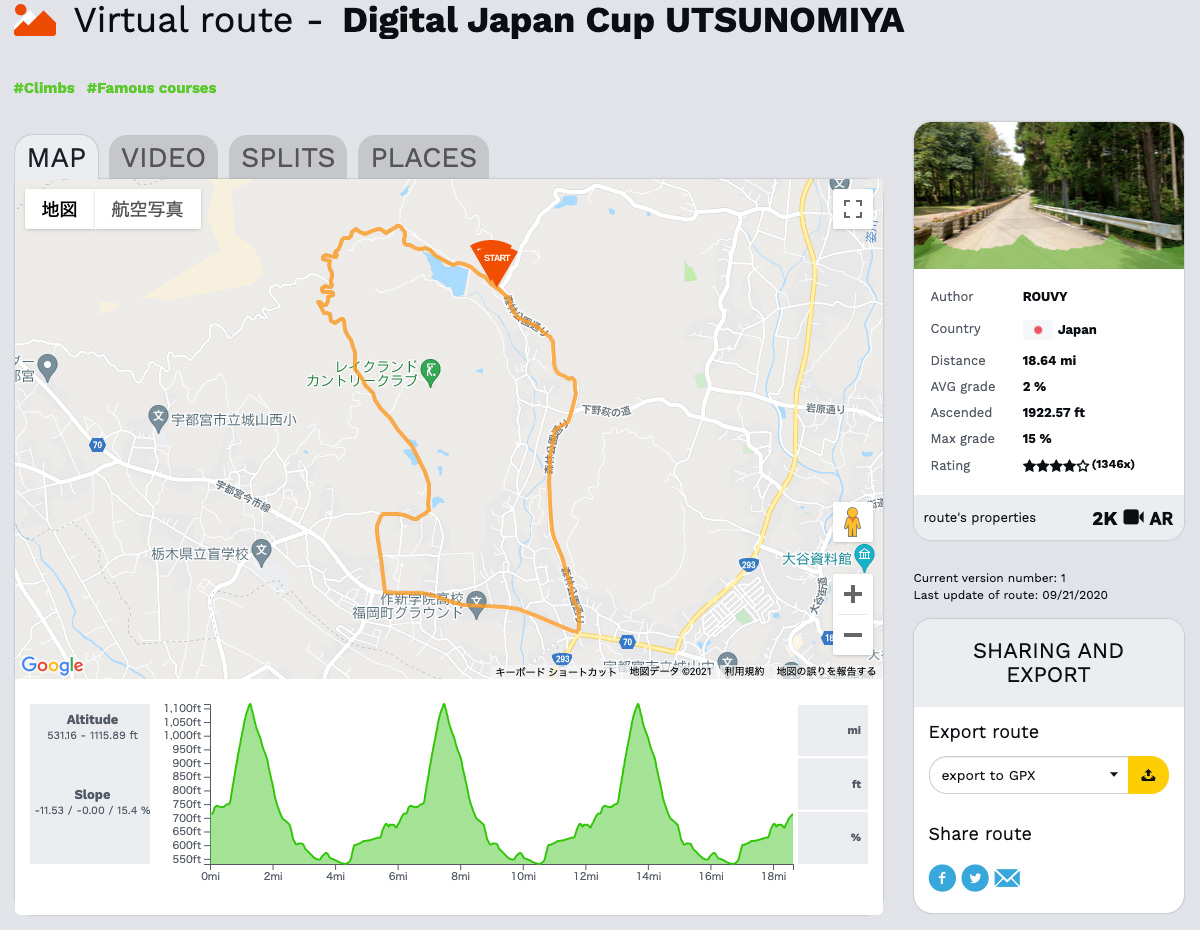Switch to the VIDEO tab
Image resolution: width=1200 pixels, height=930 pixels.
[163, 158]
